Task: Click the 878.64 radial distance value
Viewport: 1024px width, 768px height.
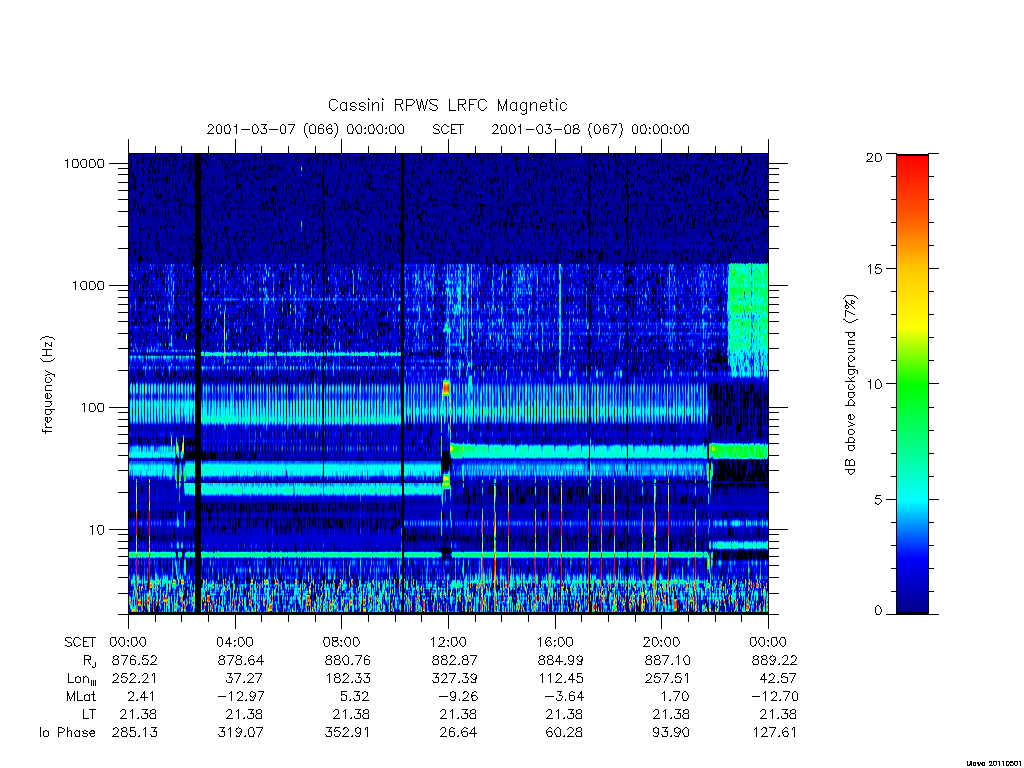Action: click(x=241, y=660)
